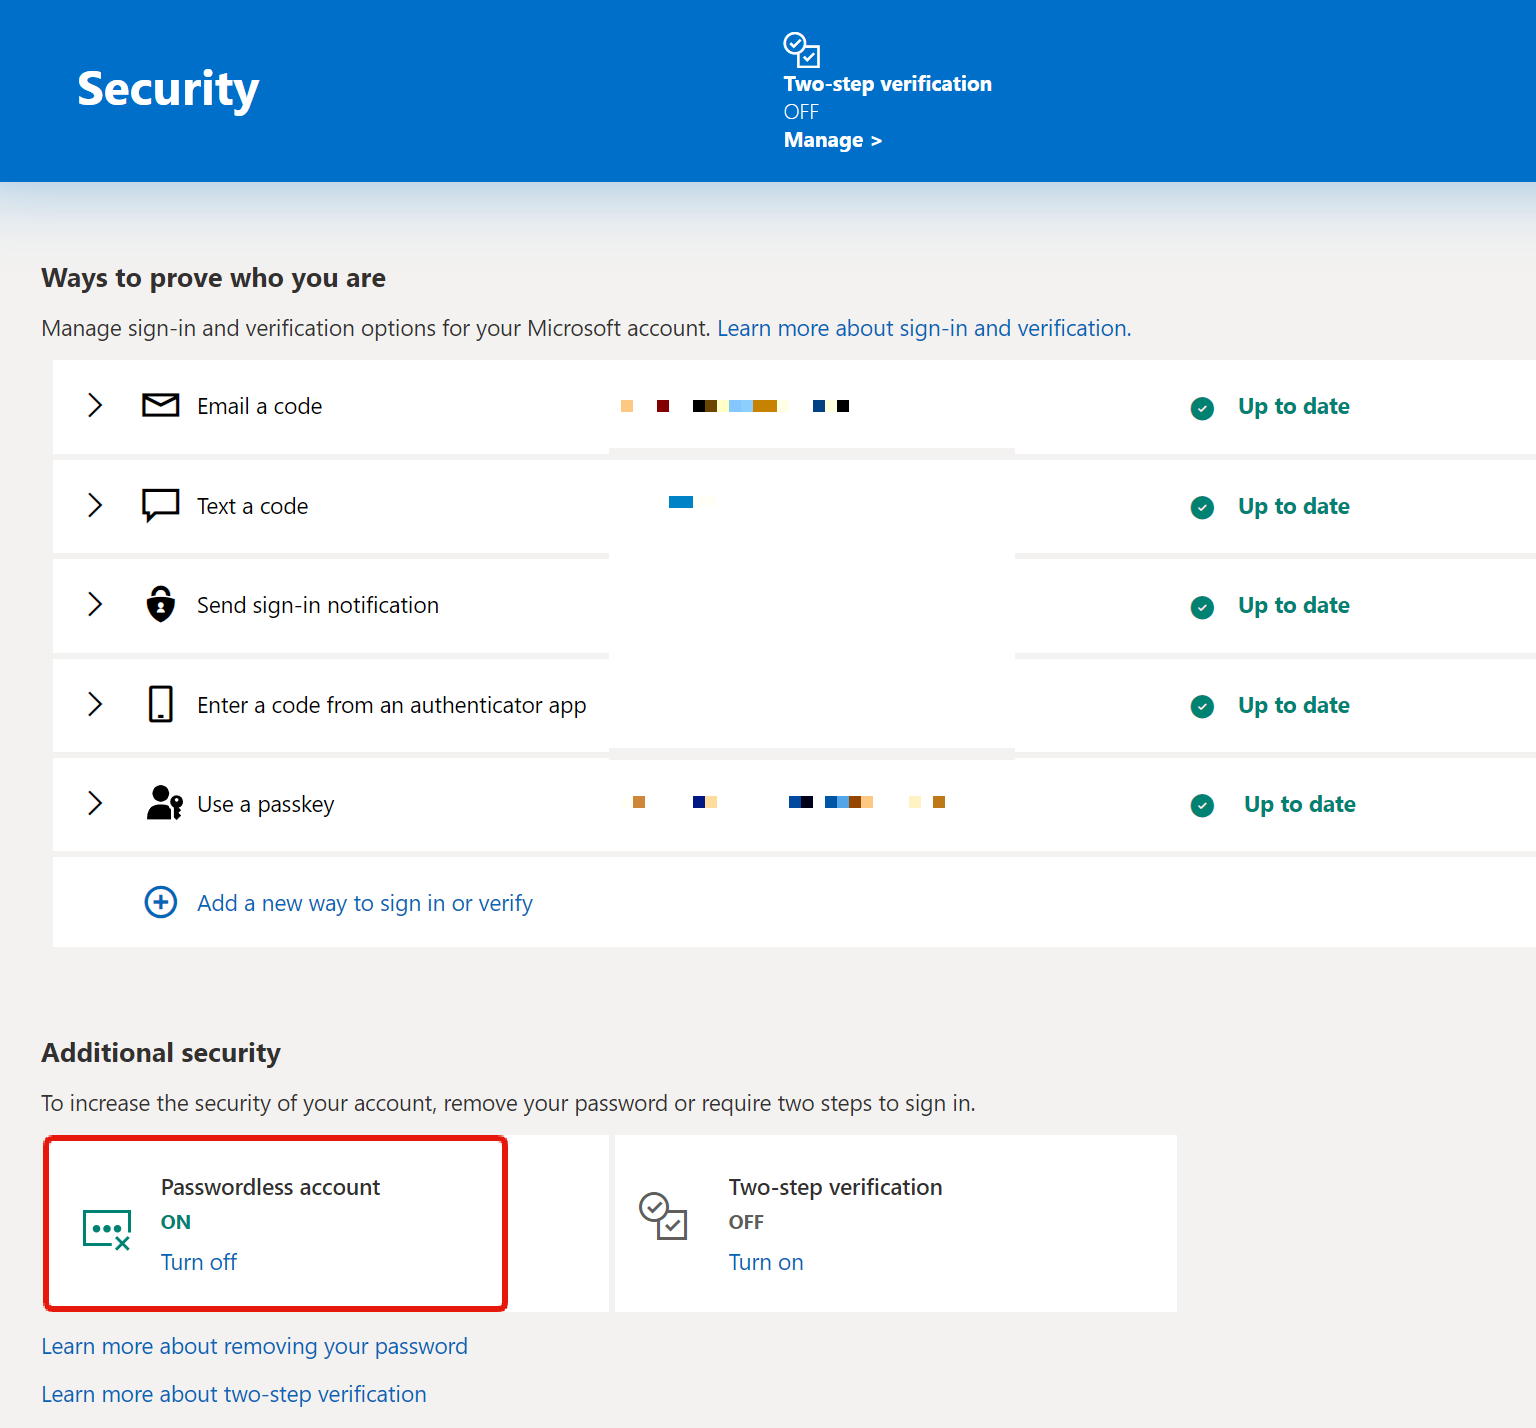Viewport: 1536px width, 1428px height.
Task: Click Up to date status for authenticator app
Action: coord(1294,705)
